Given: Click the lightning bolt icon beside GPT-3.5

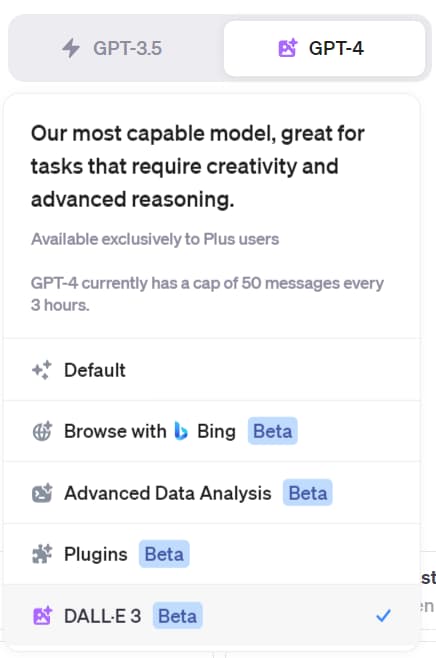Looking at the screenshot, I should point(71,48).
